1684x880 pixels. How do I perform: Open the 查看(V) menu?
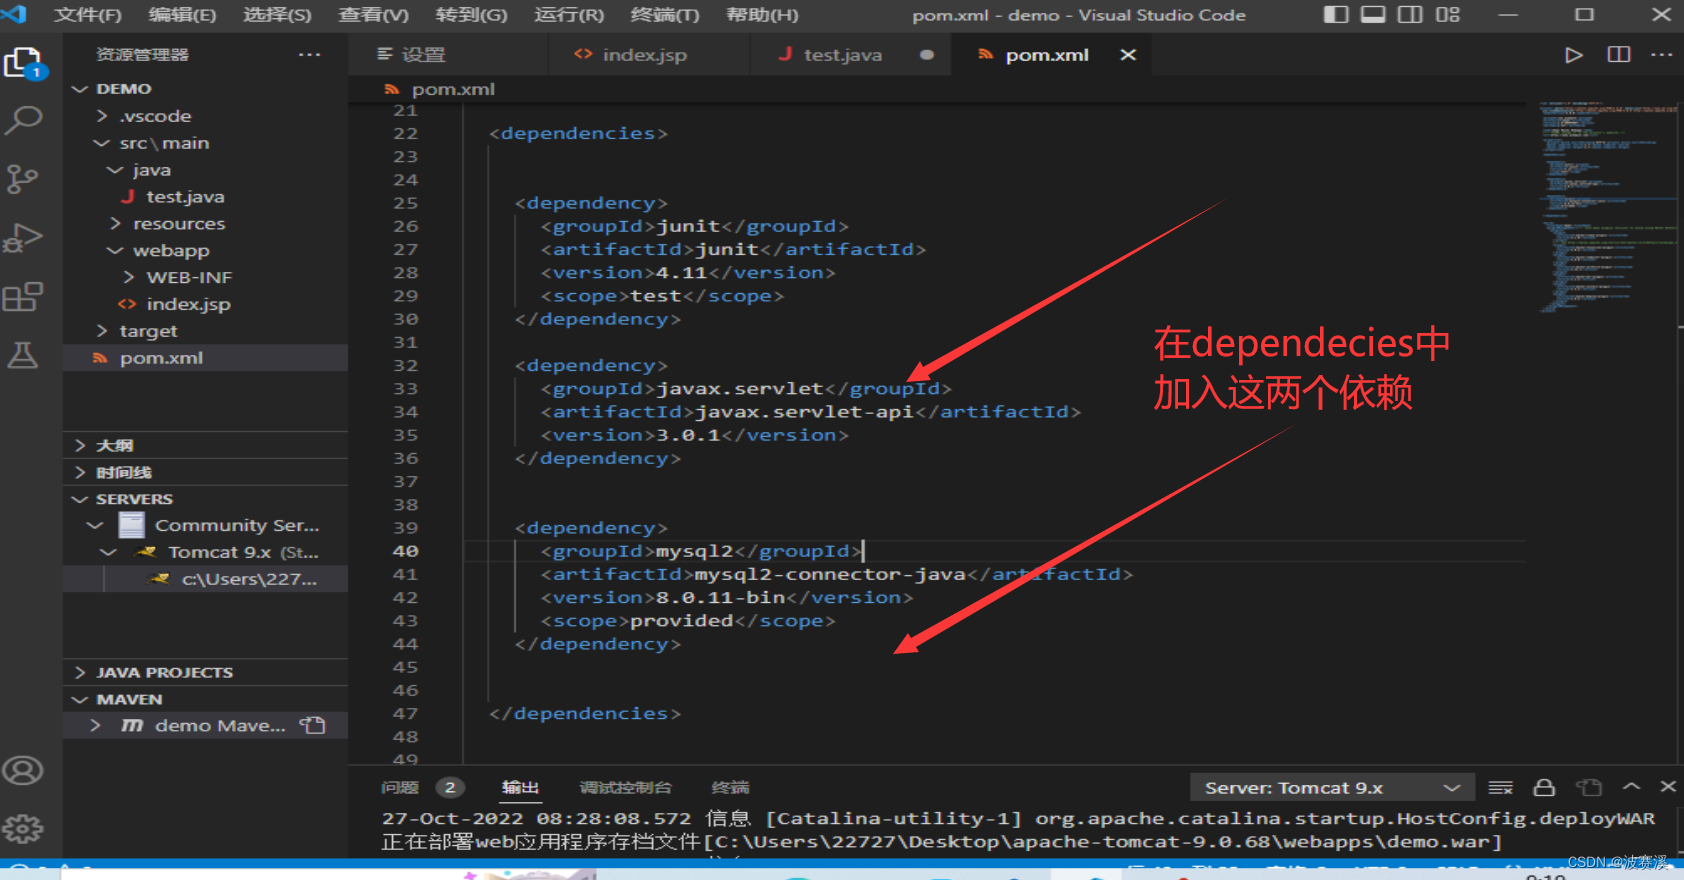pyautogui.click(x=373, y=15)
